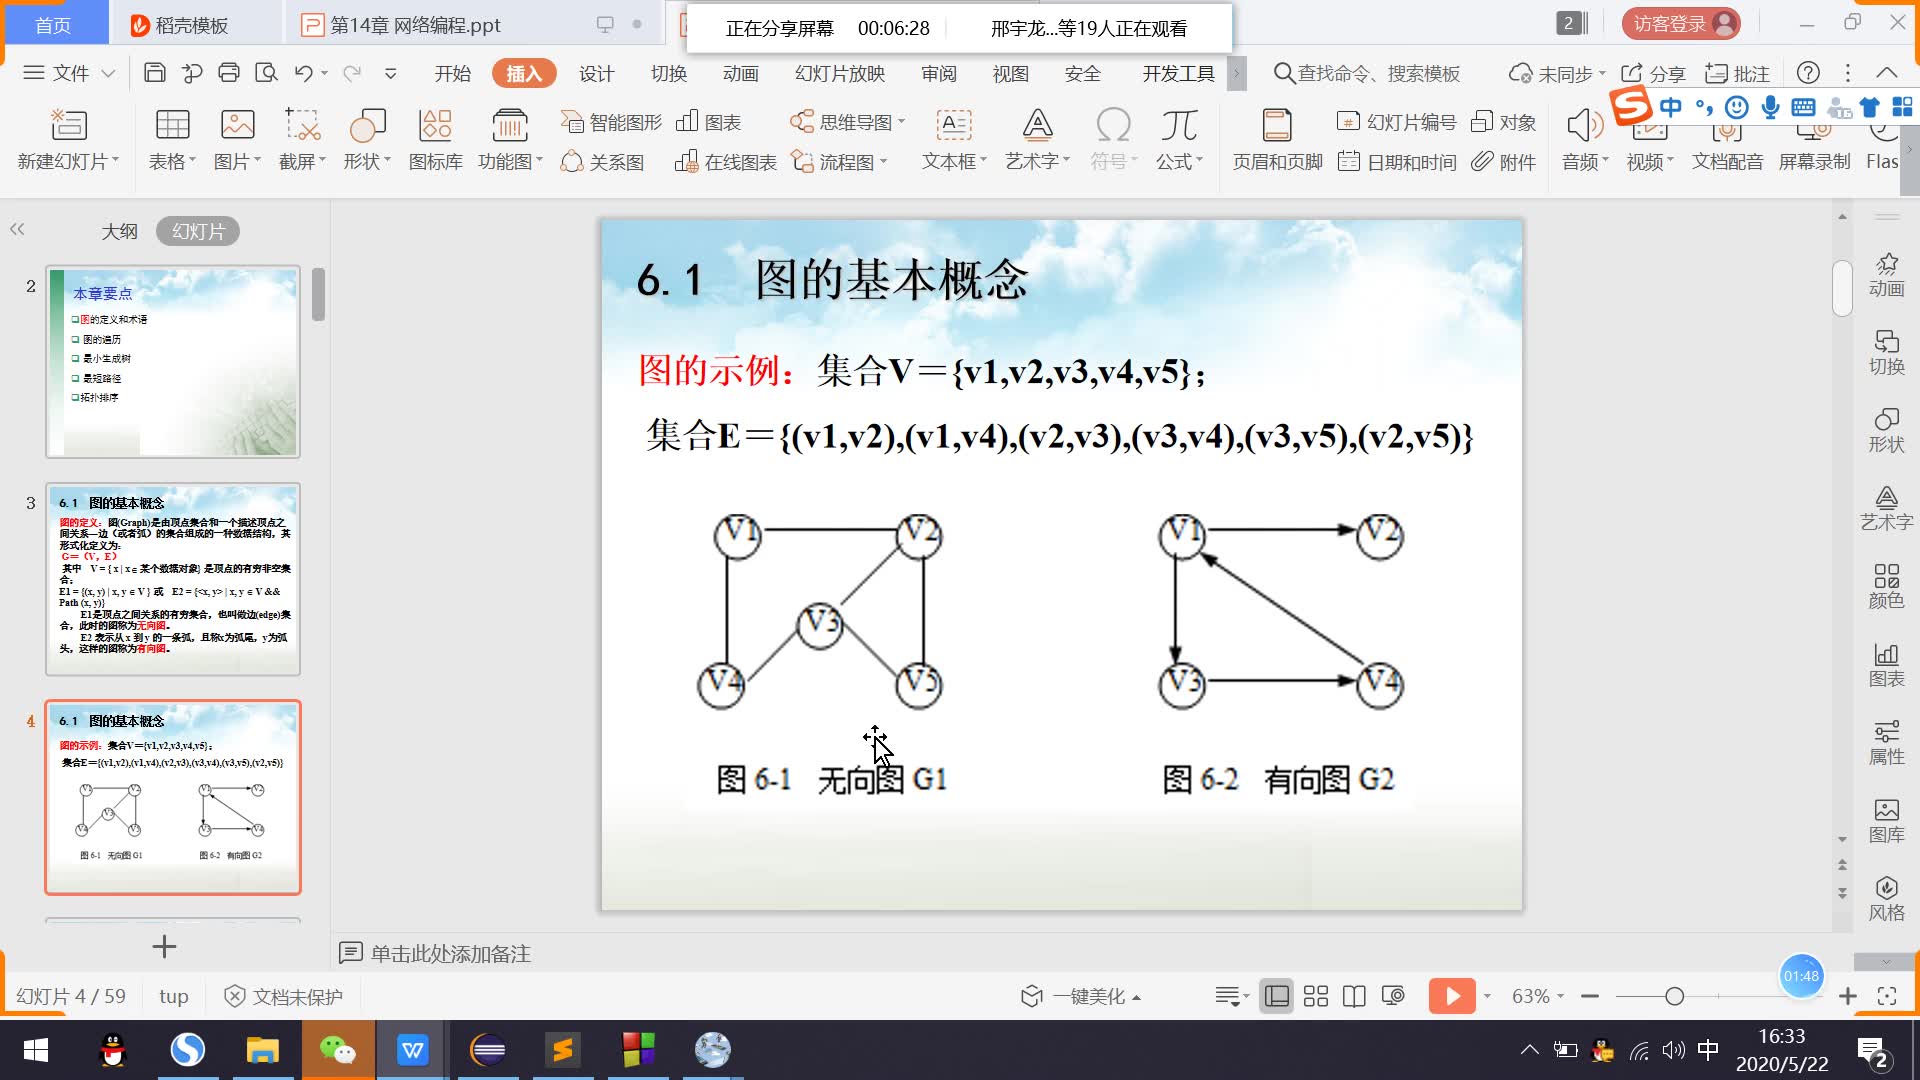Open WeChat from the Windows taskbar
Screen dimensions: 1920x1080
(x=337, y=1050)
